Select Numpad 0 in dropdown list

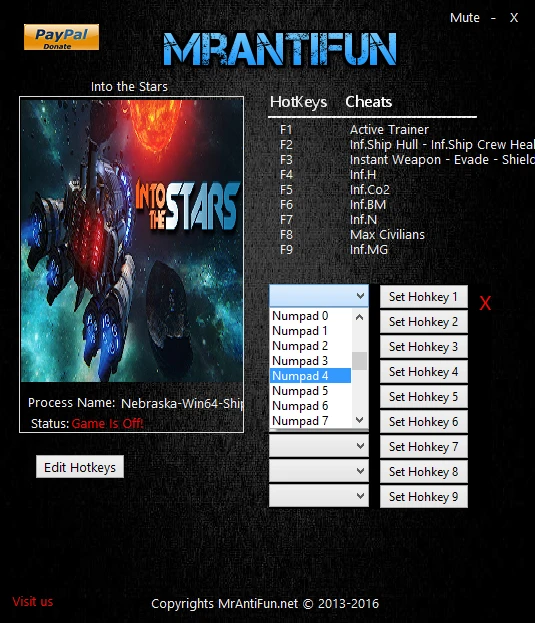coord(310,316)
